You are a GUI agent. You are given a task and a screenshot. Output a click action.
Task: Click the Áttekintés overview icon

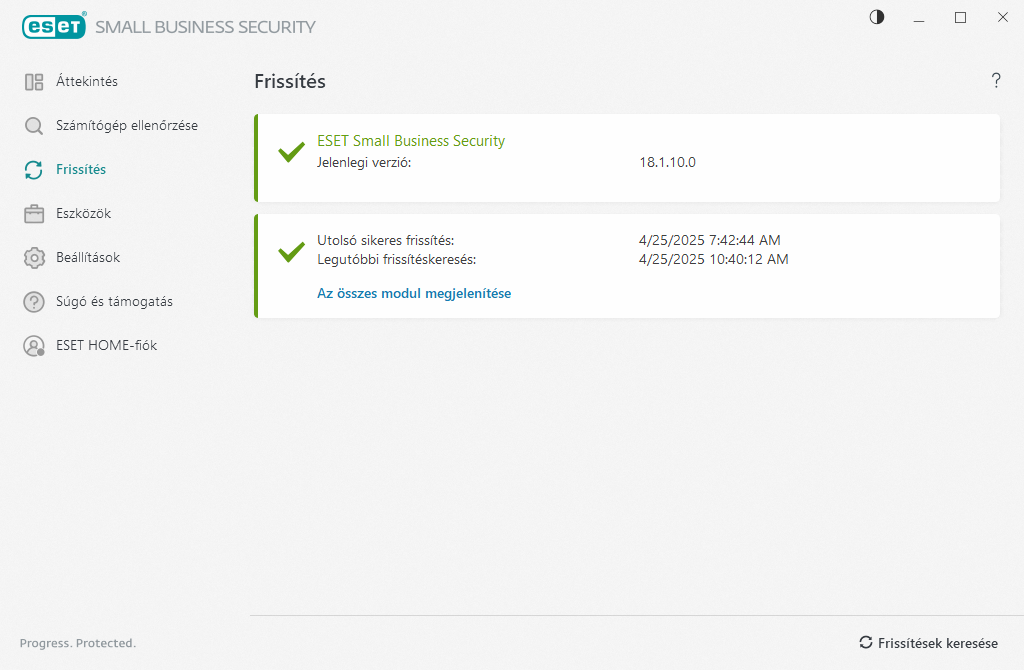[x=34, y=82]
